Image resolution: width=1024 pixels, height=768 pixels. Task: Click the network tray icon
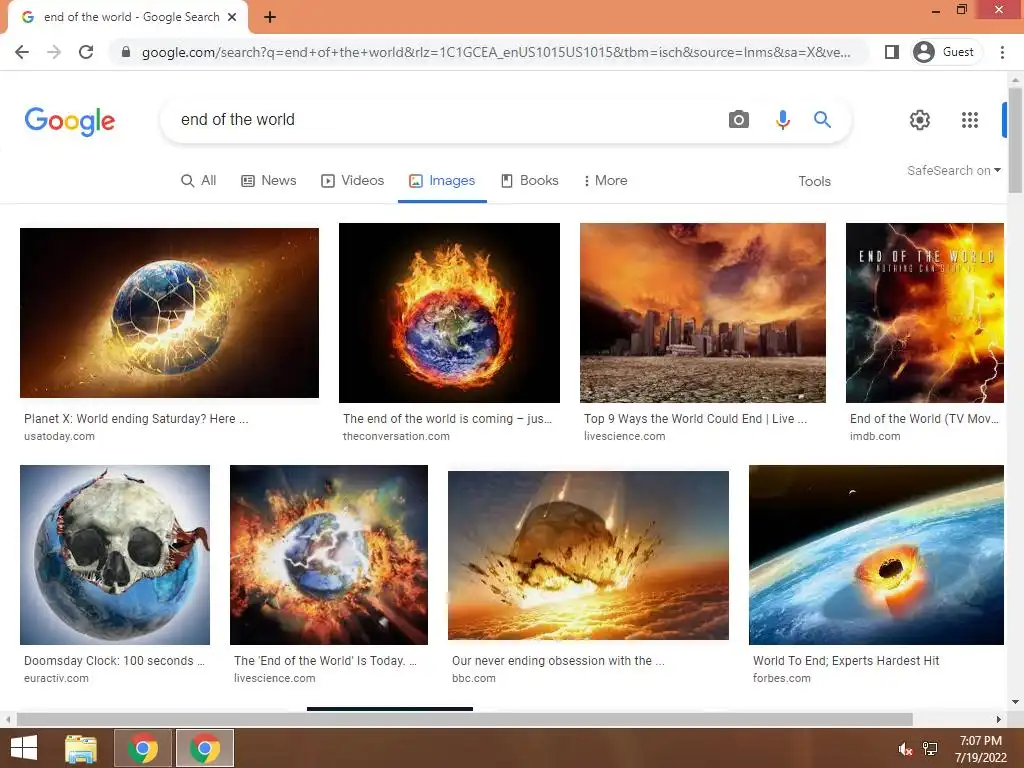[x=930, y=749]
